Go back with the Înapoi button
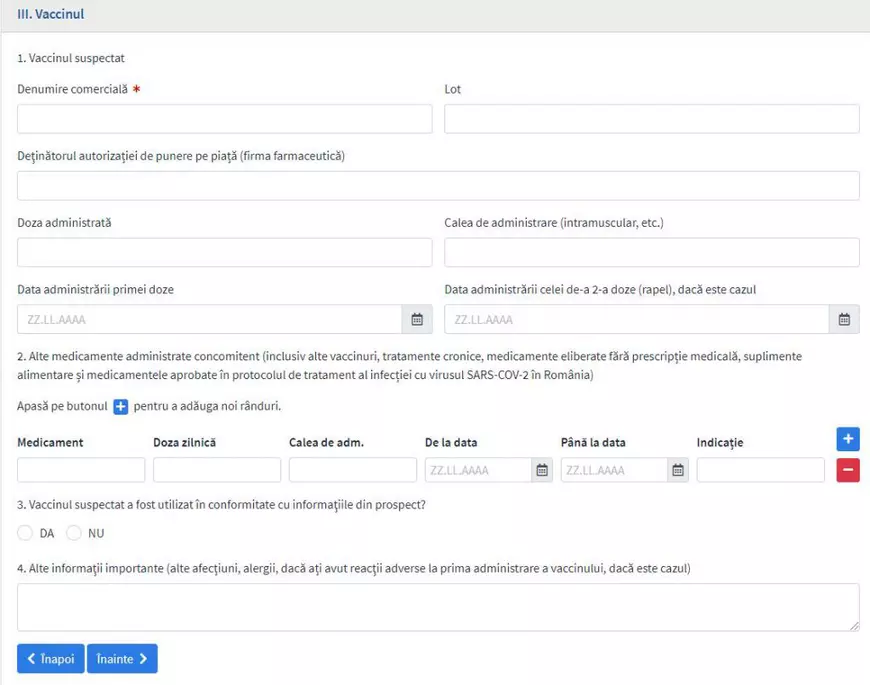 pyautogui.click(x=50, y=659)
